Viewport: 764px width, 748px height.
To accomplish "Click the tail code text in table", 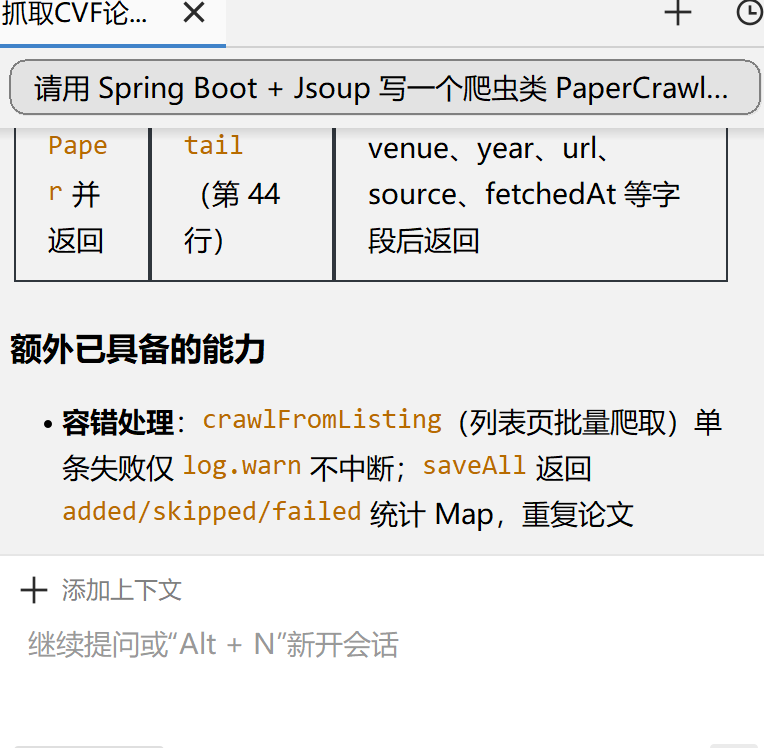I will tap(213, 145).
